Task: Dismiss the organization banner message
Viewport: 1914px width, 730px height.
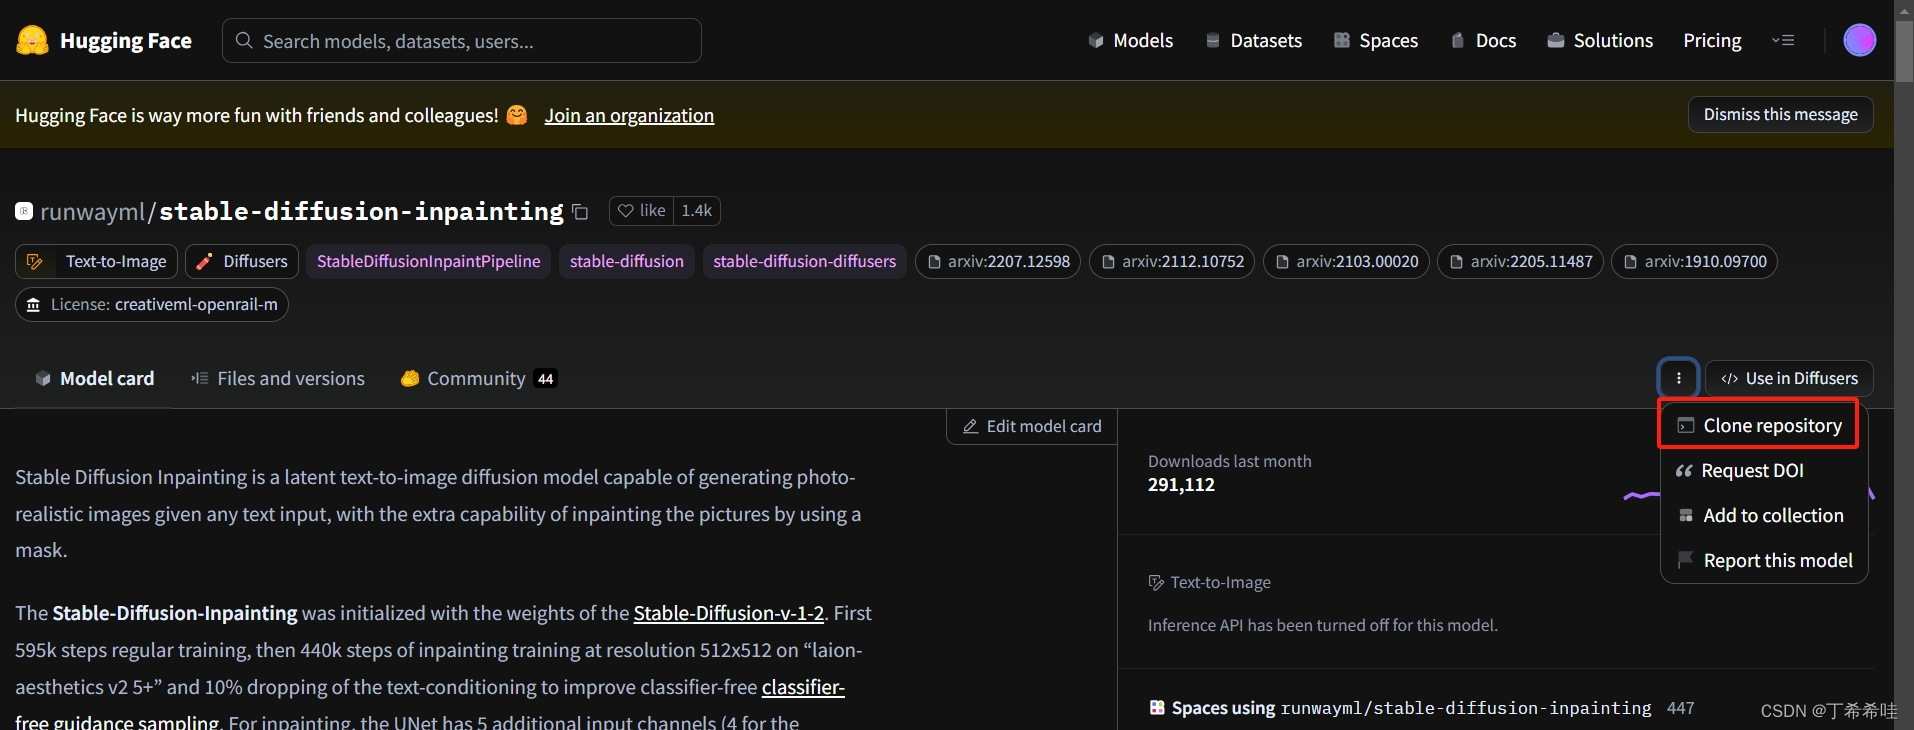Action: click(x=1780, y=114)
